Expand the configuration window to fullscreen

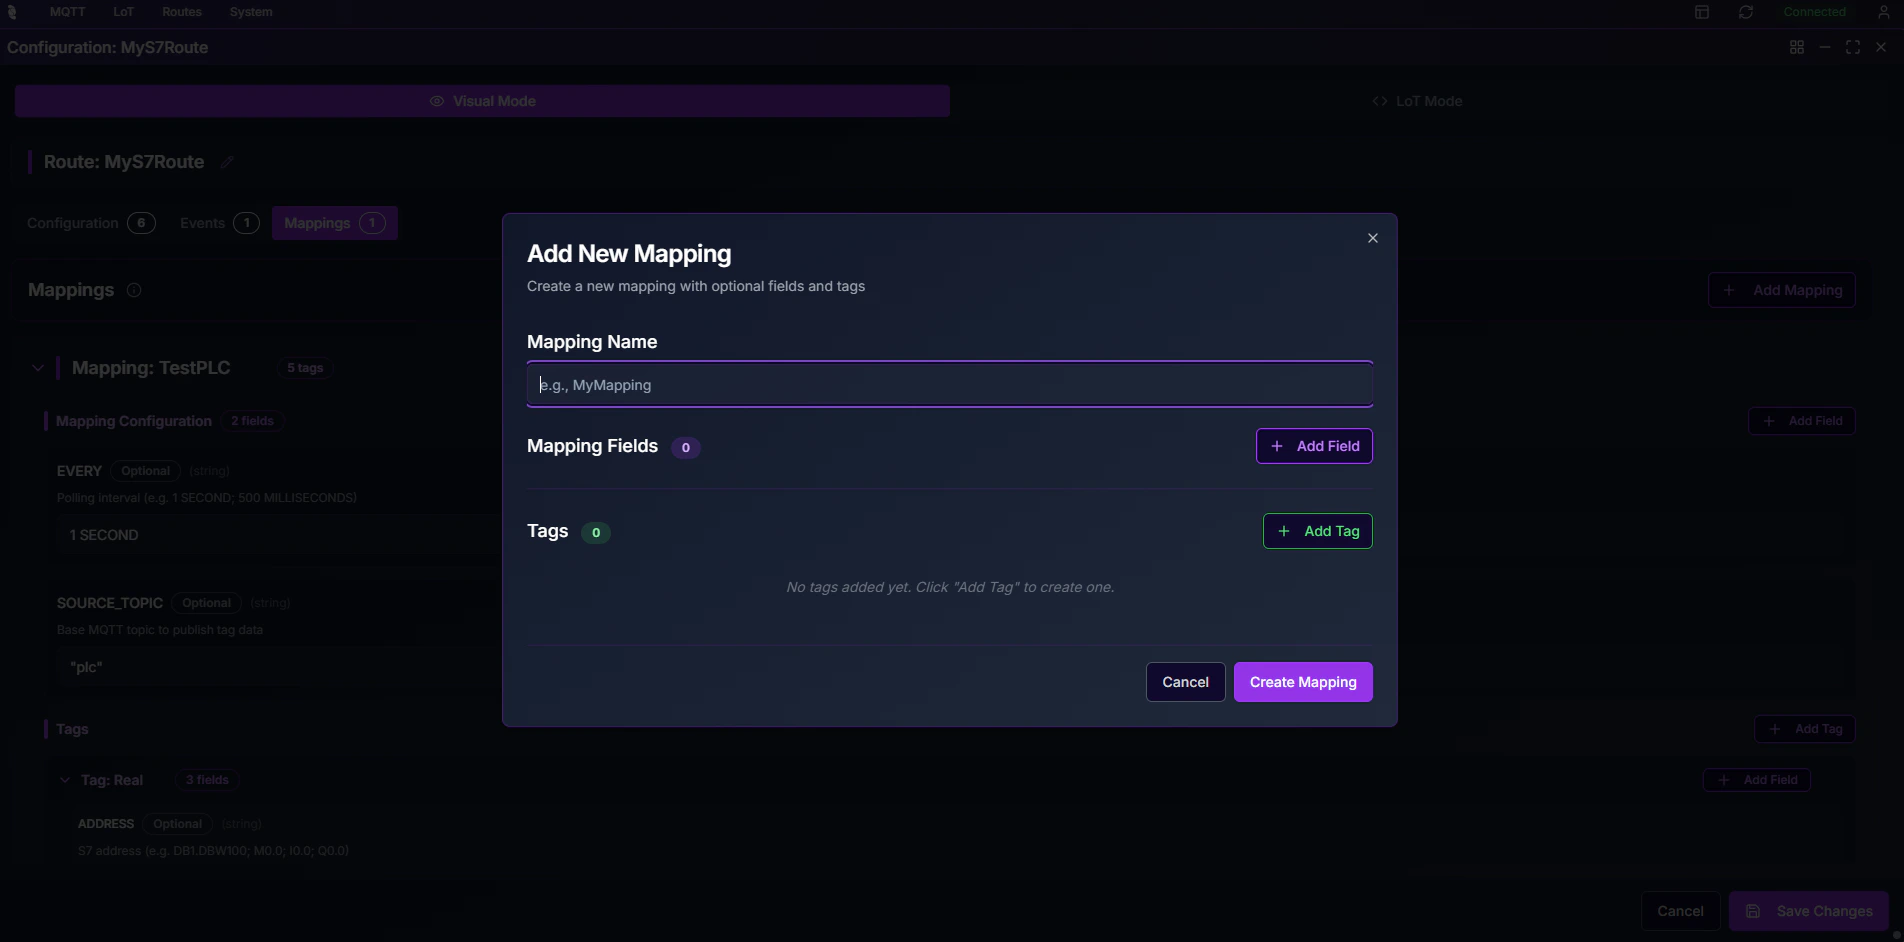tap(1853, 47)
